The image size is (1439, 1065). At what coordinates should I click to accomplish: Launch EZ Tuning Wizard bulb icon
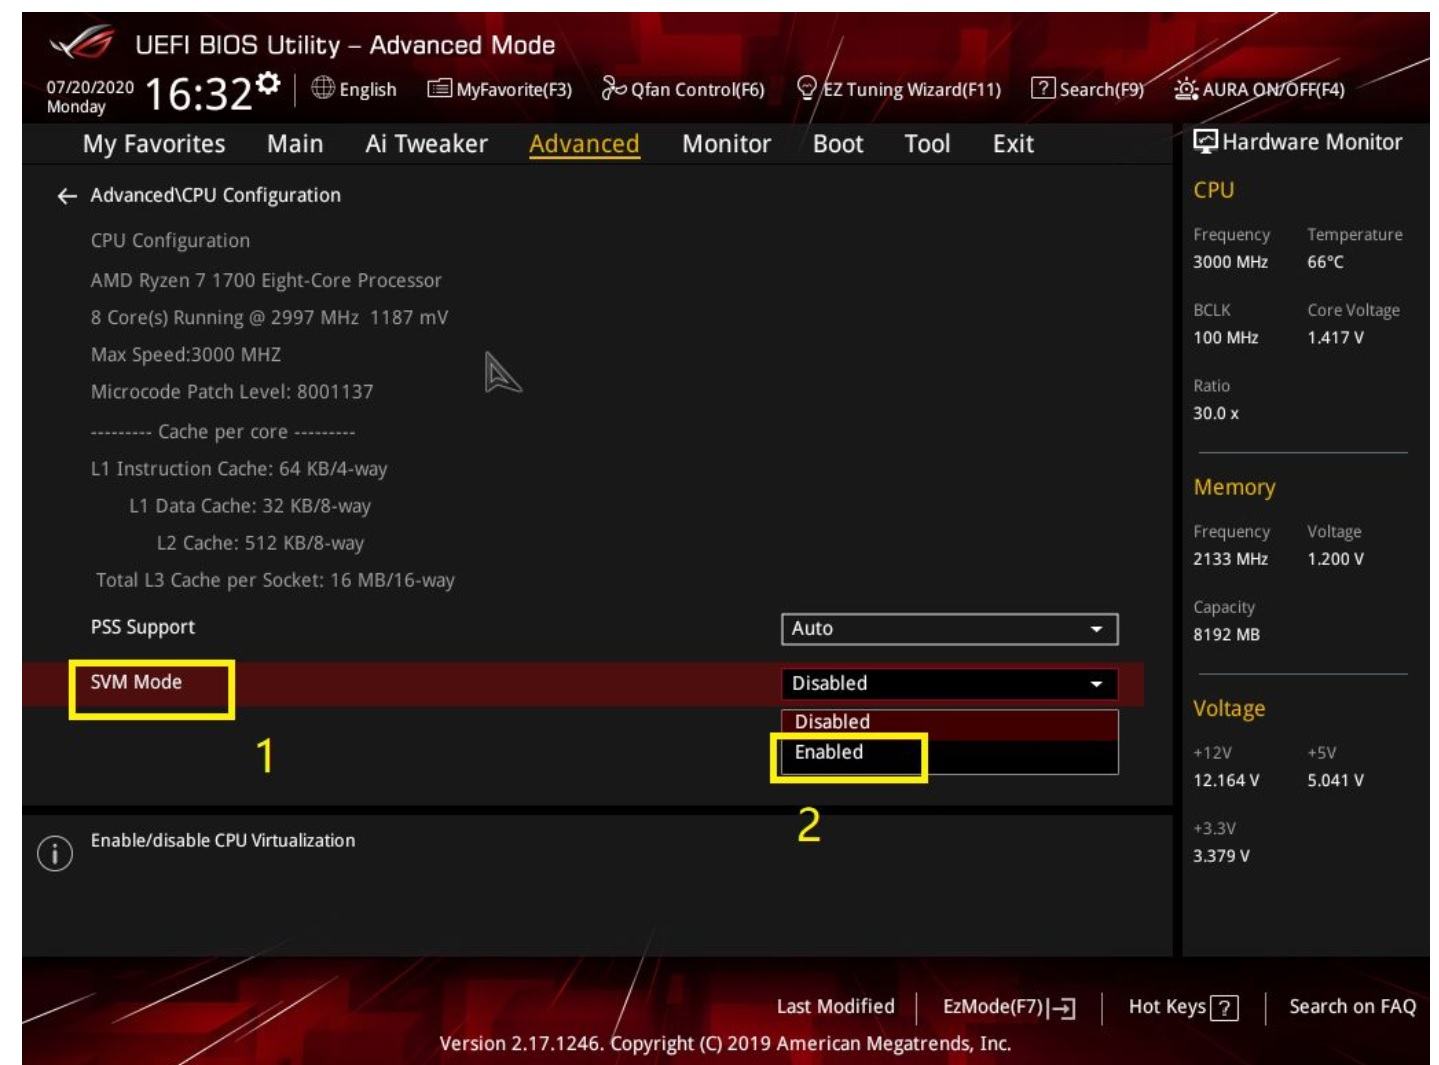[807, 89]
